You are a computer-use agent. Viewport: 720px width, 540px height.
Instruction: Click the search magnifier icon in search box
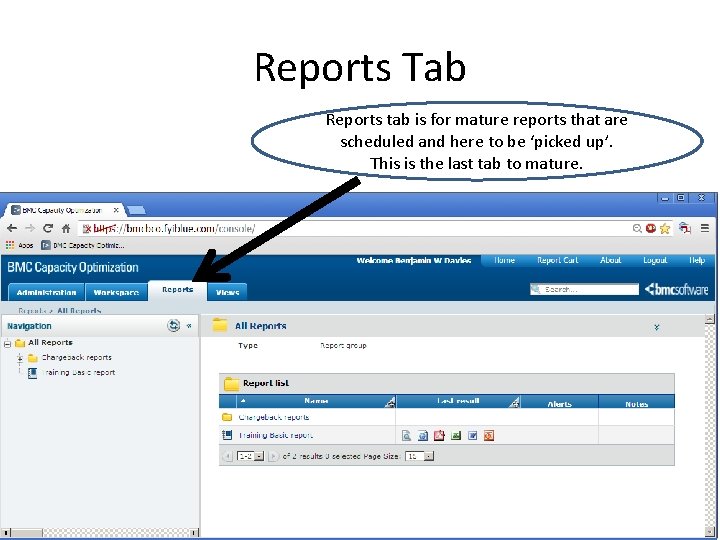[x=535, y=289]
